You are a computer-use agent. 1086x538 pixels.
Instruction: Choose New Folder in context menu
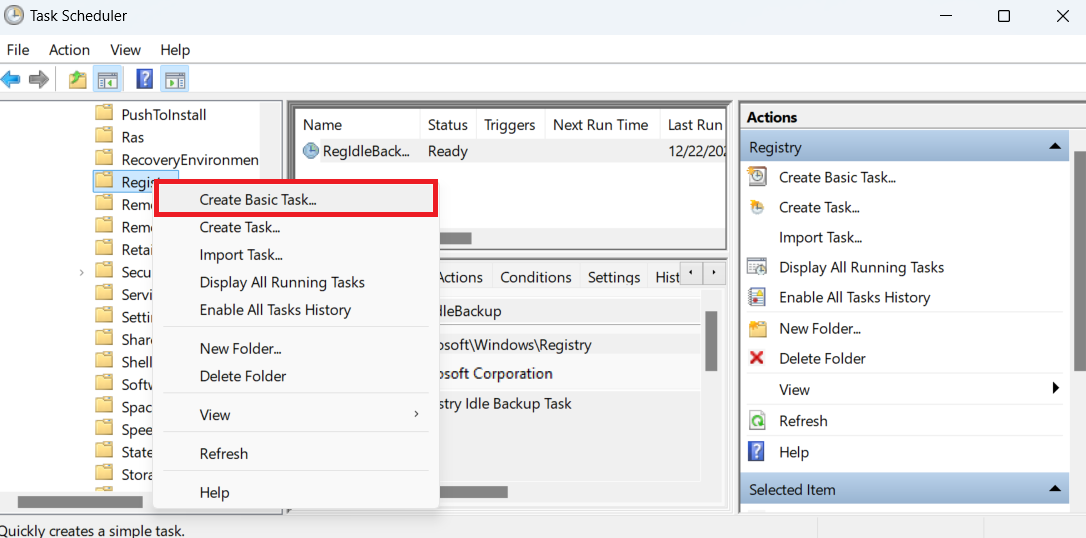[296, 348]
